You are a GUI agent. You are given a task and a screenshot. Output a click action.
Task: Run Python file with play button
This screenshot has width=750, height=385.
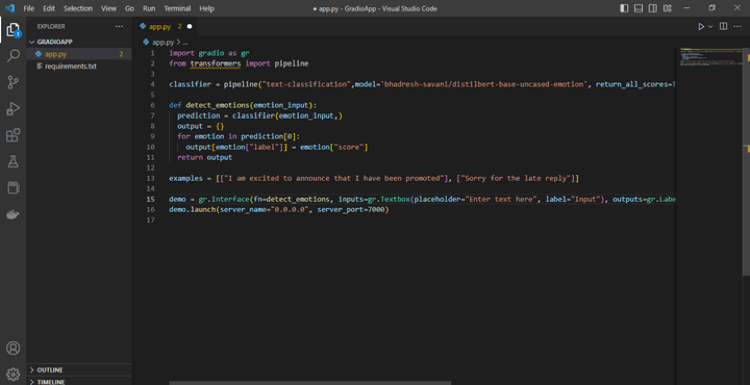point(701,27)
